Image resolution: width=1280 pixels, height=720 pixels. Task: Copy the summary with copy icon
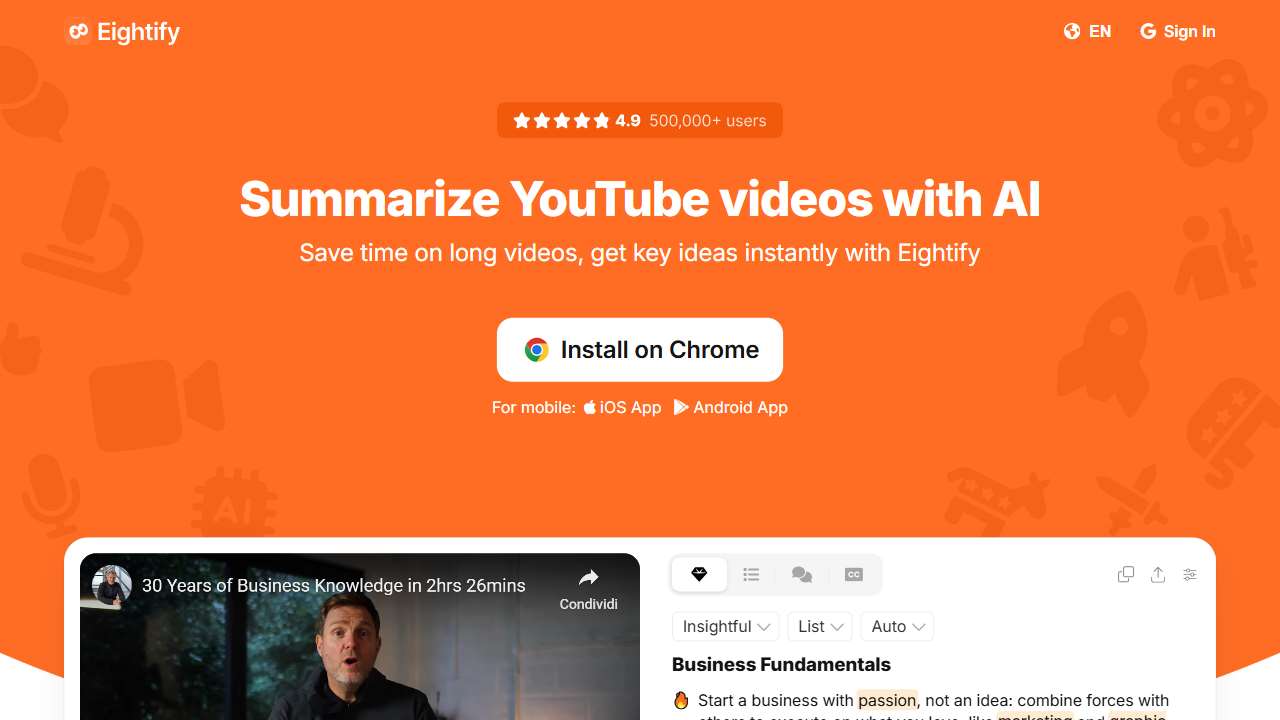coord(1126,574)
